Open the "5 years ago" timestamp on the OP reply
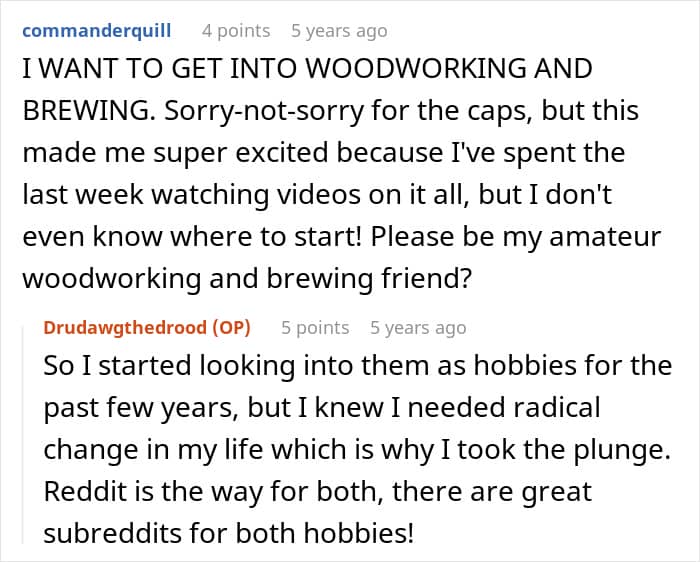This screenshot has width=700, height=562. pyautogui.click(x=418, y=328)
